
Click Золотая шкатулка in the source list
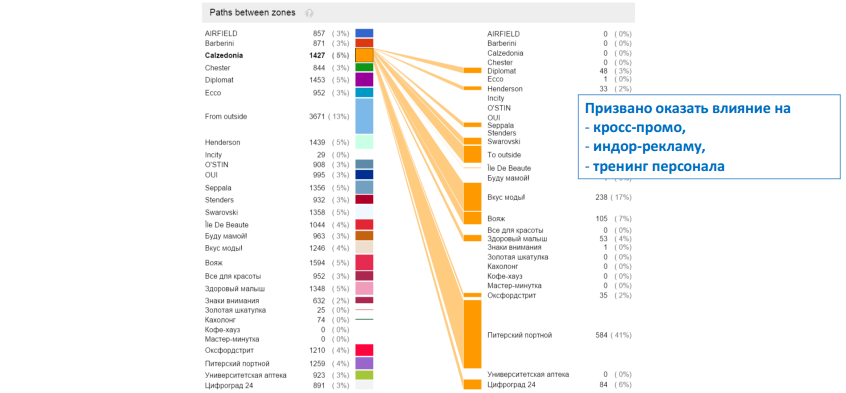(x=235, y=310)
